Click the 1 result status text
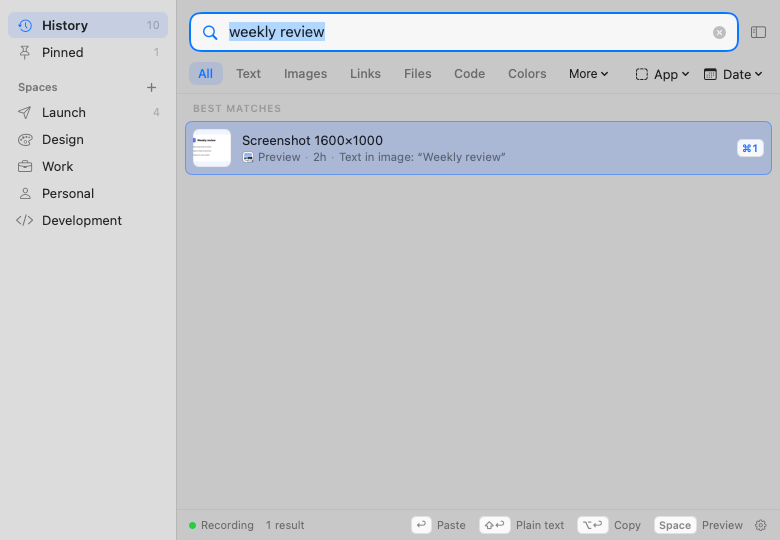The height and width of the screenshot is (540, 780). coord(285,525)
